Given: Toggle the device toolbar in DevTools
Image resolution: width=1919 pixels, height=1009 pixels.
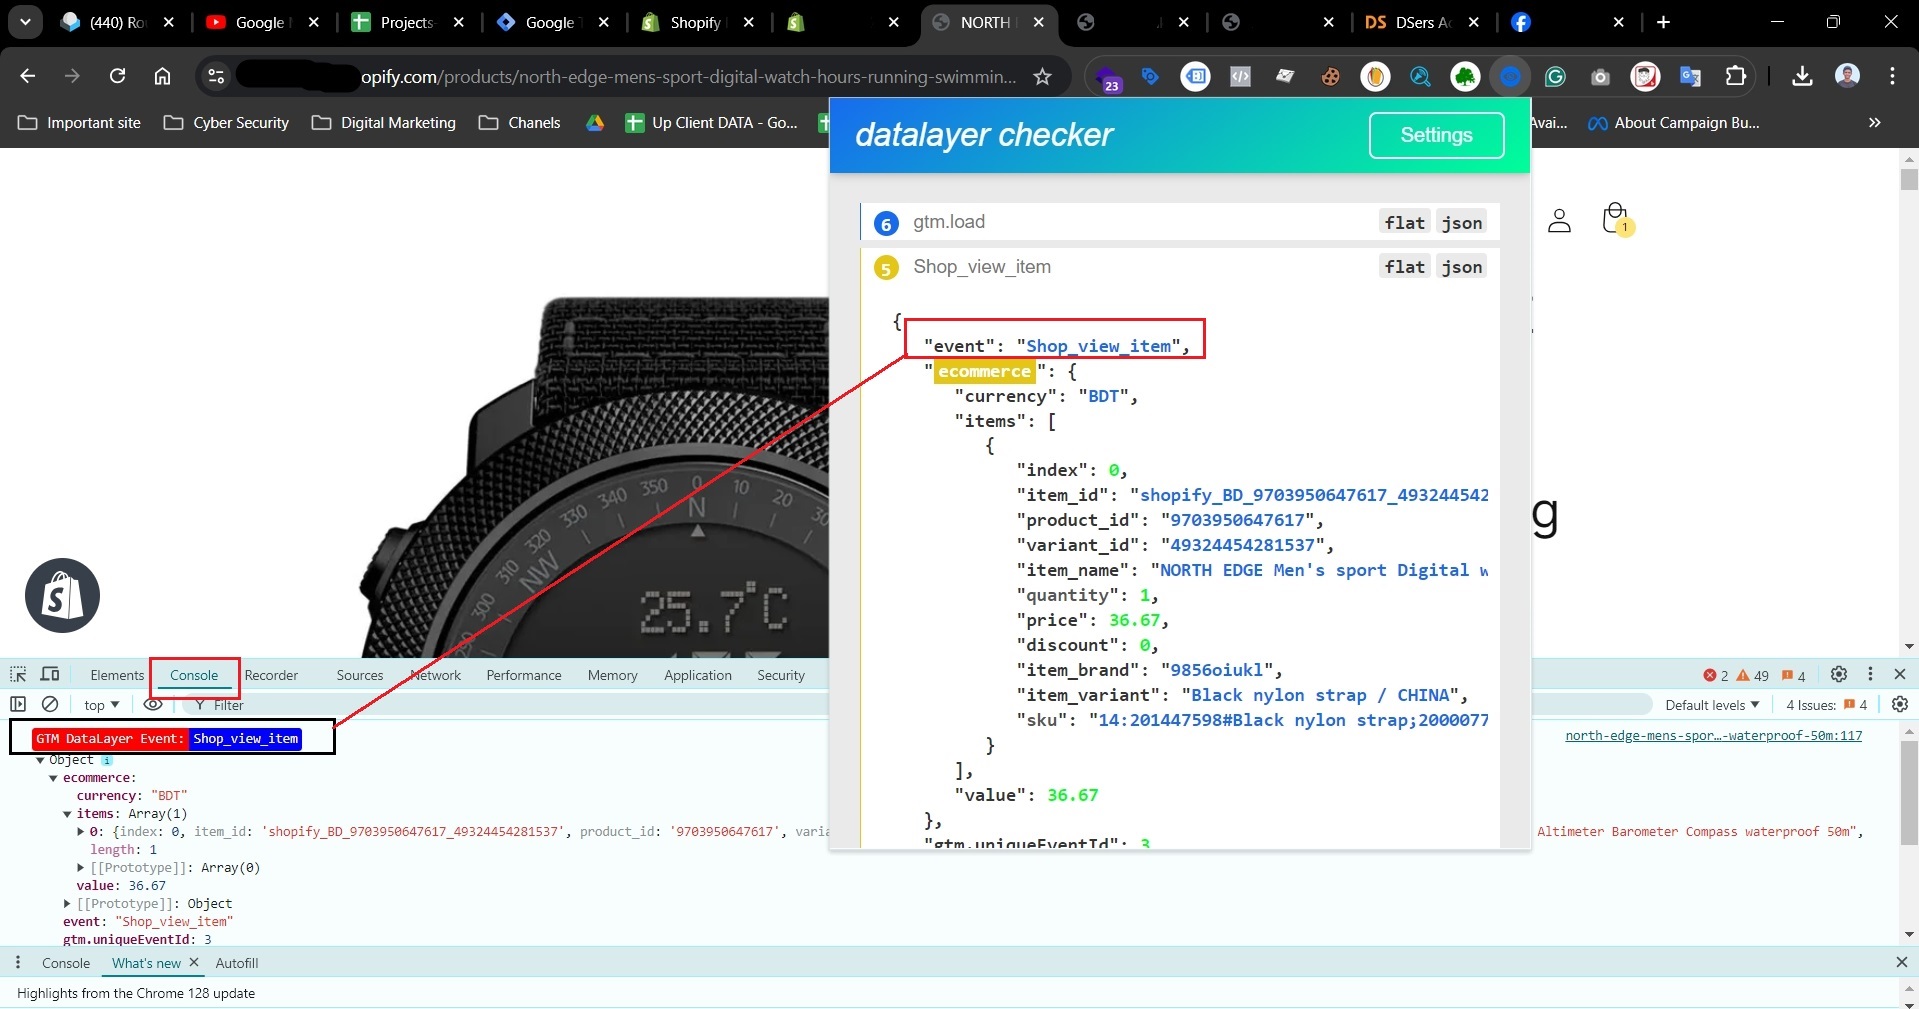Looking at the screenshot, I should [x=50, y=674].
